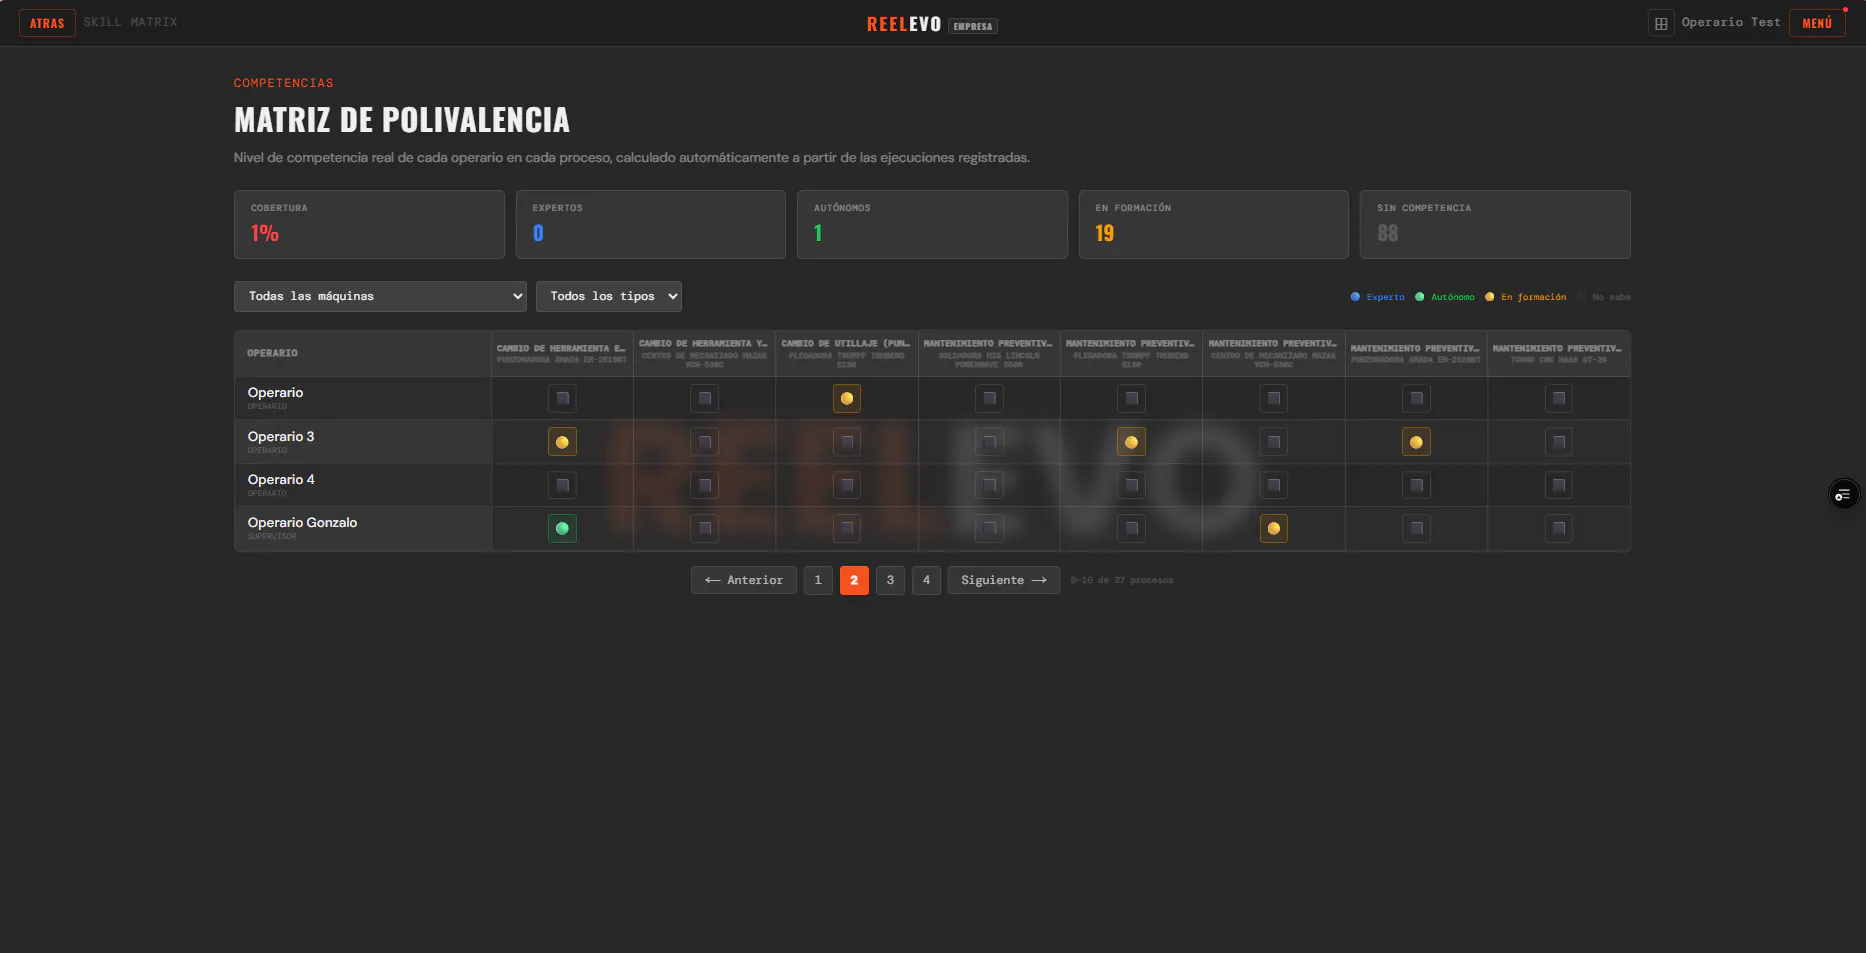This screenshot has height=953, width=1866.
Task: Click the En formación 19 card
Action: (1214, 225)
